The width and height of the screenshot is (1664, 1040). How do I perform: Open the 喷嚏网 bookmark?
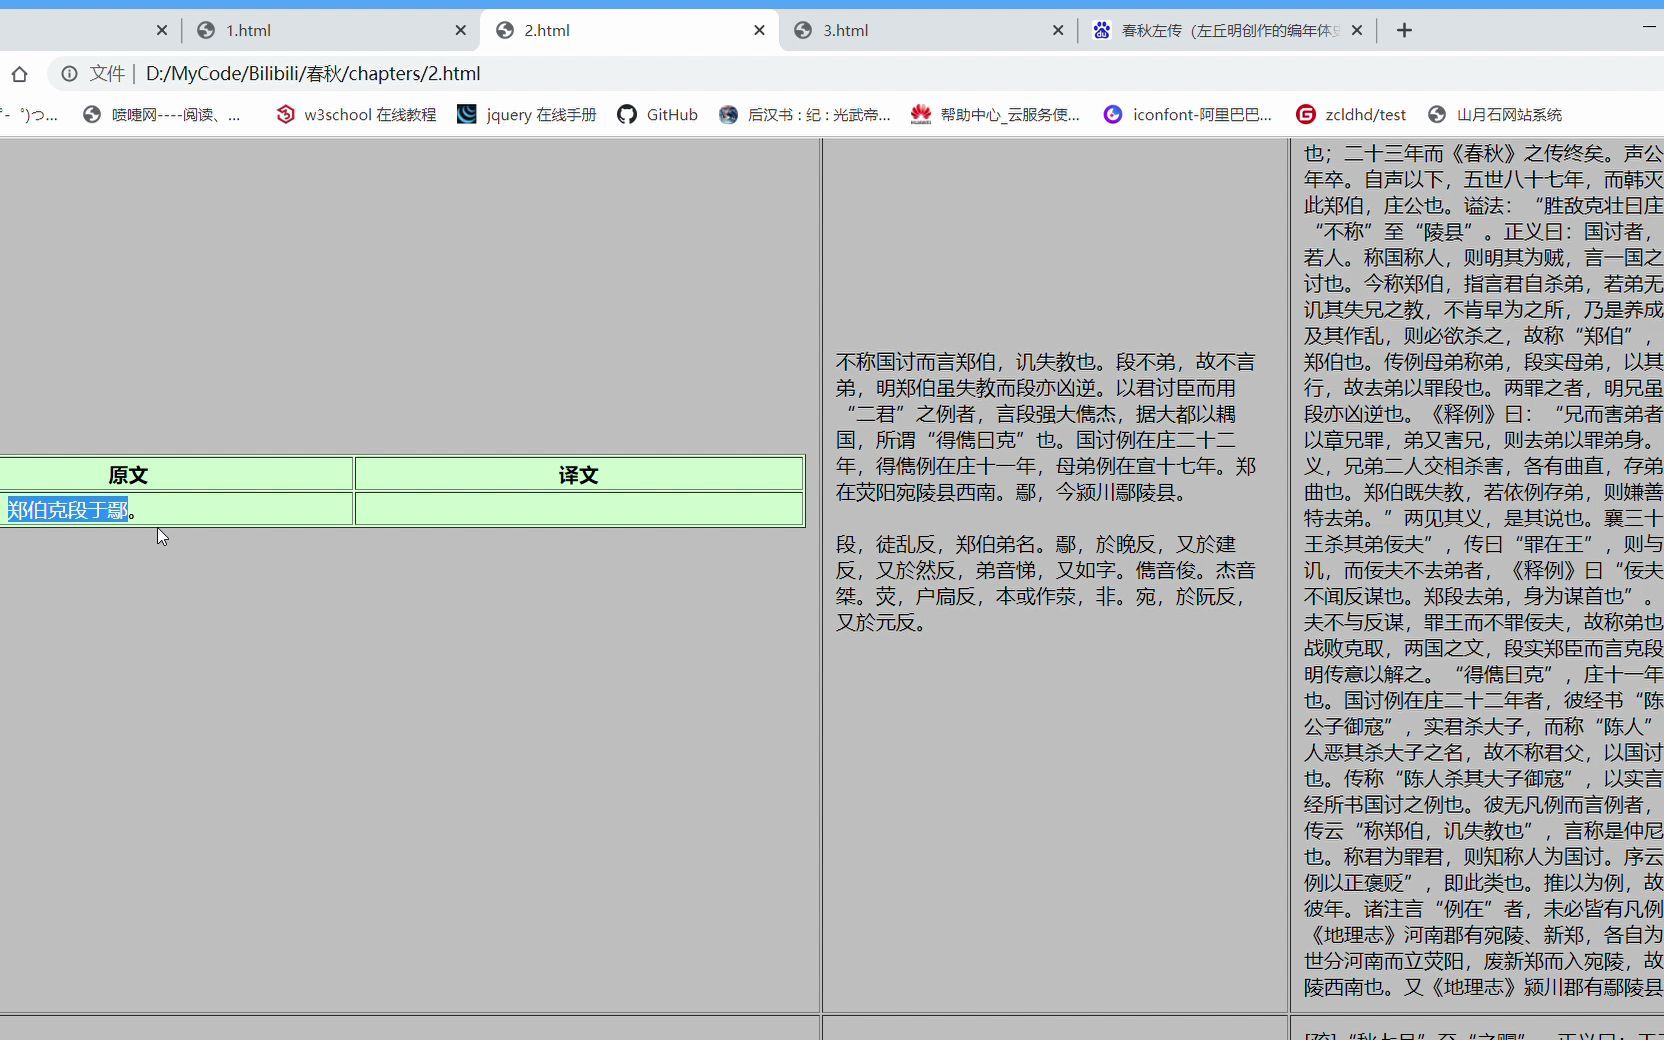[162, 115]
